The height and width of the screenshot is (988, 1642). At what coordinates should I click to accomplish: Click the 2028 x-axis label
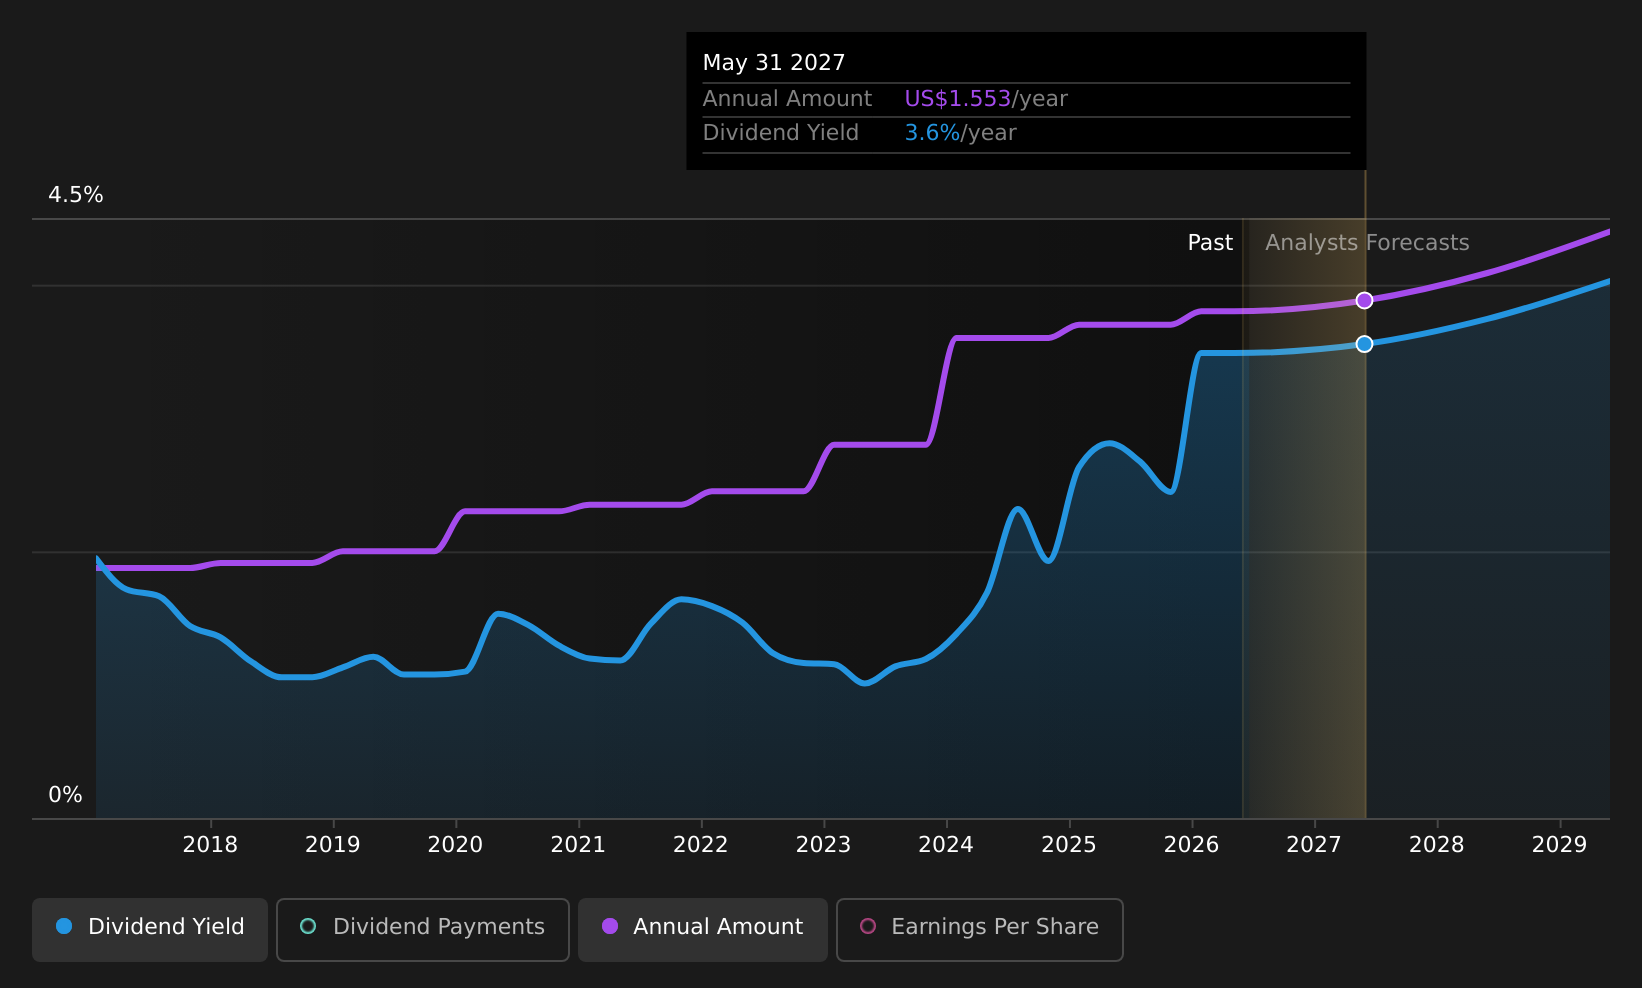(1437, 845)
